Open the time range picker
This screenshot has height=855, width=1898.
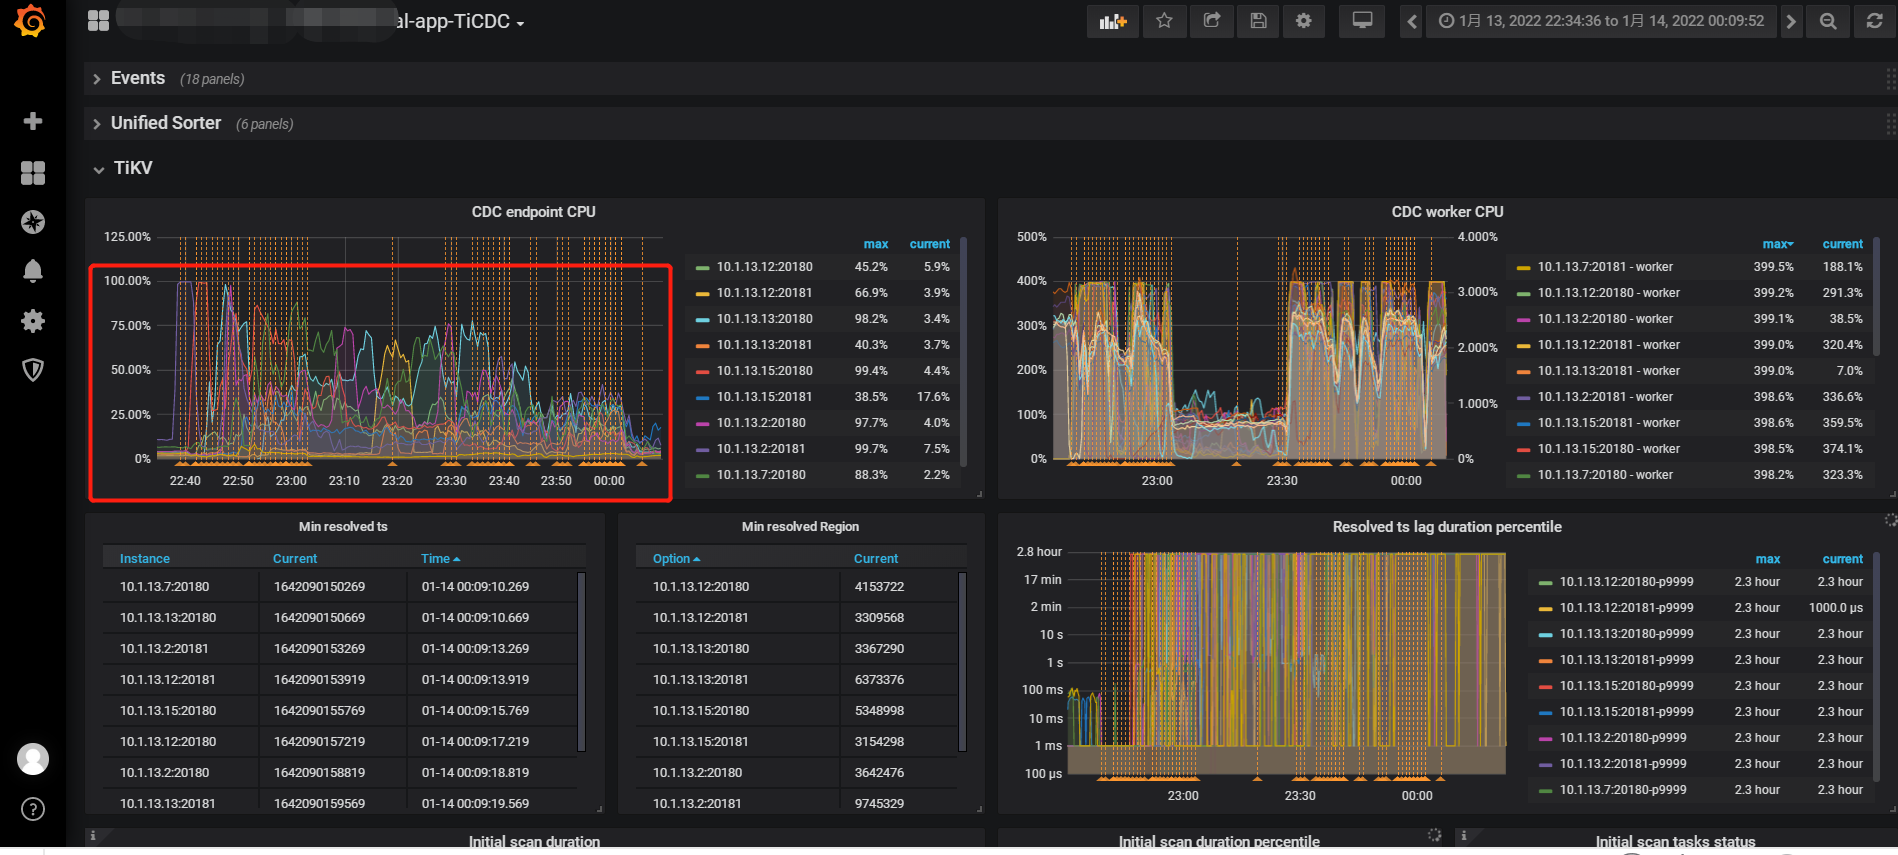click(x=1601, y=21)
